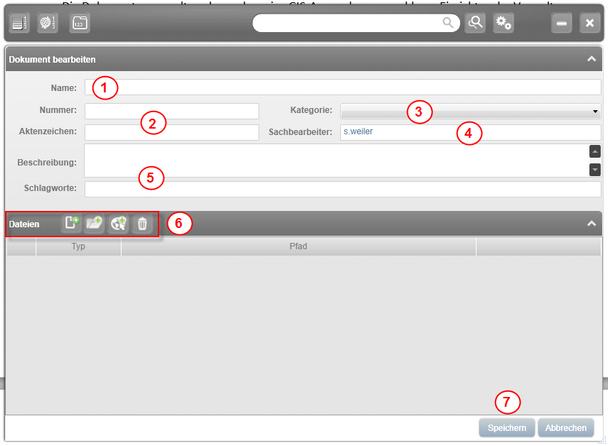This screenshot has width=608, height=446.
Task: Open the Kategorie dropdown
Action: [470, 111]
